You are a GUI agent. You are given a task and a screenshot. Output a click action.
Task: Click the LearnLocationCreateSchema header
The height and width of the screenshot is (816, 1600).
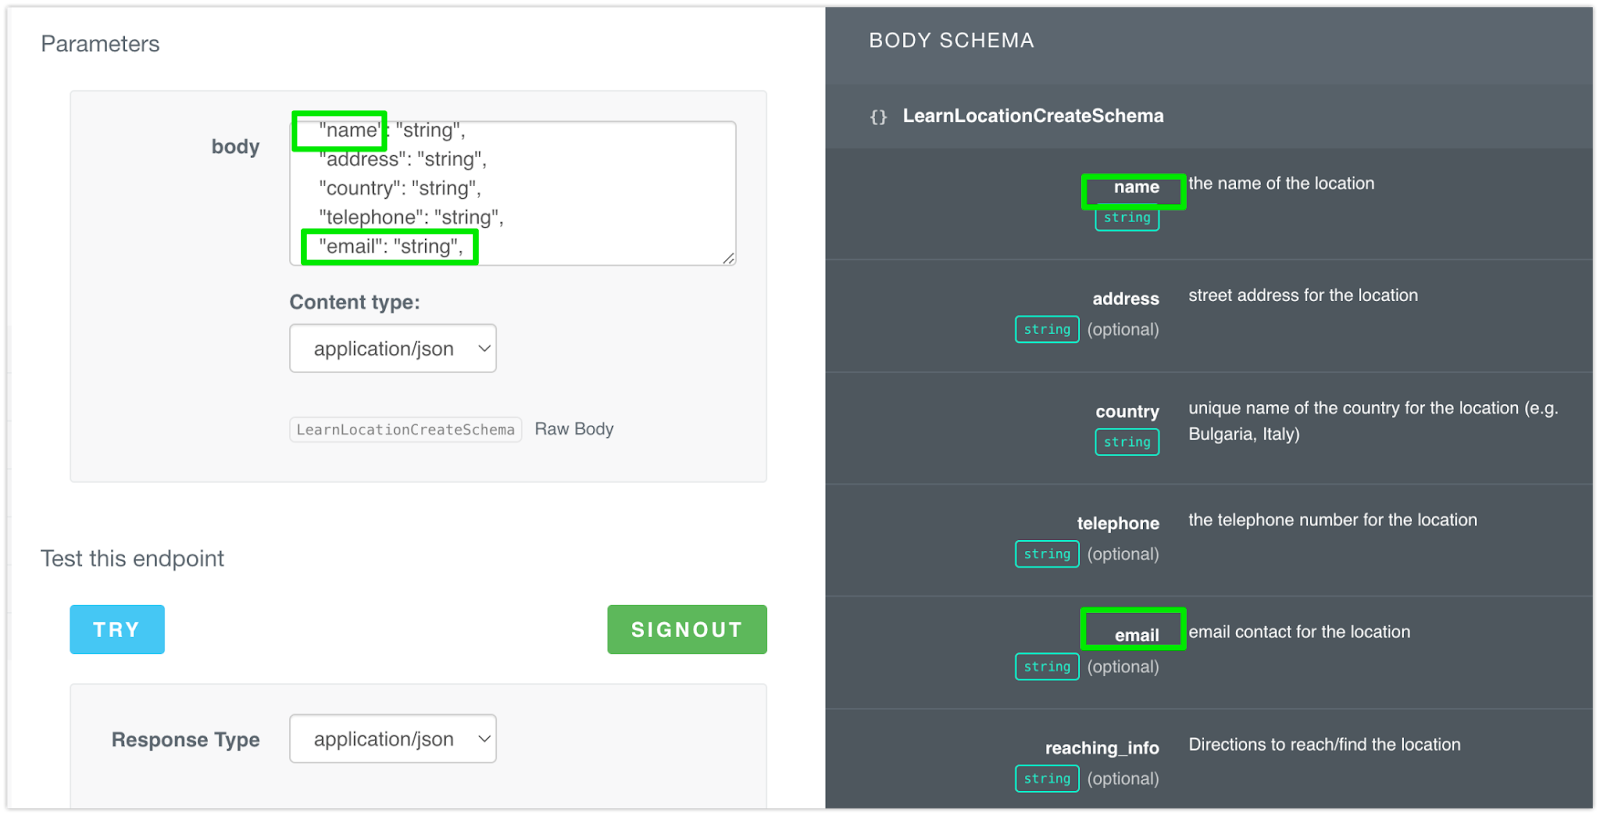(1032, 116)
